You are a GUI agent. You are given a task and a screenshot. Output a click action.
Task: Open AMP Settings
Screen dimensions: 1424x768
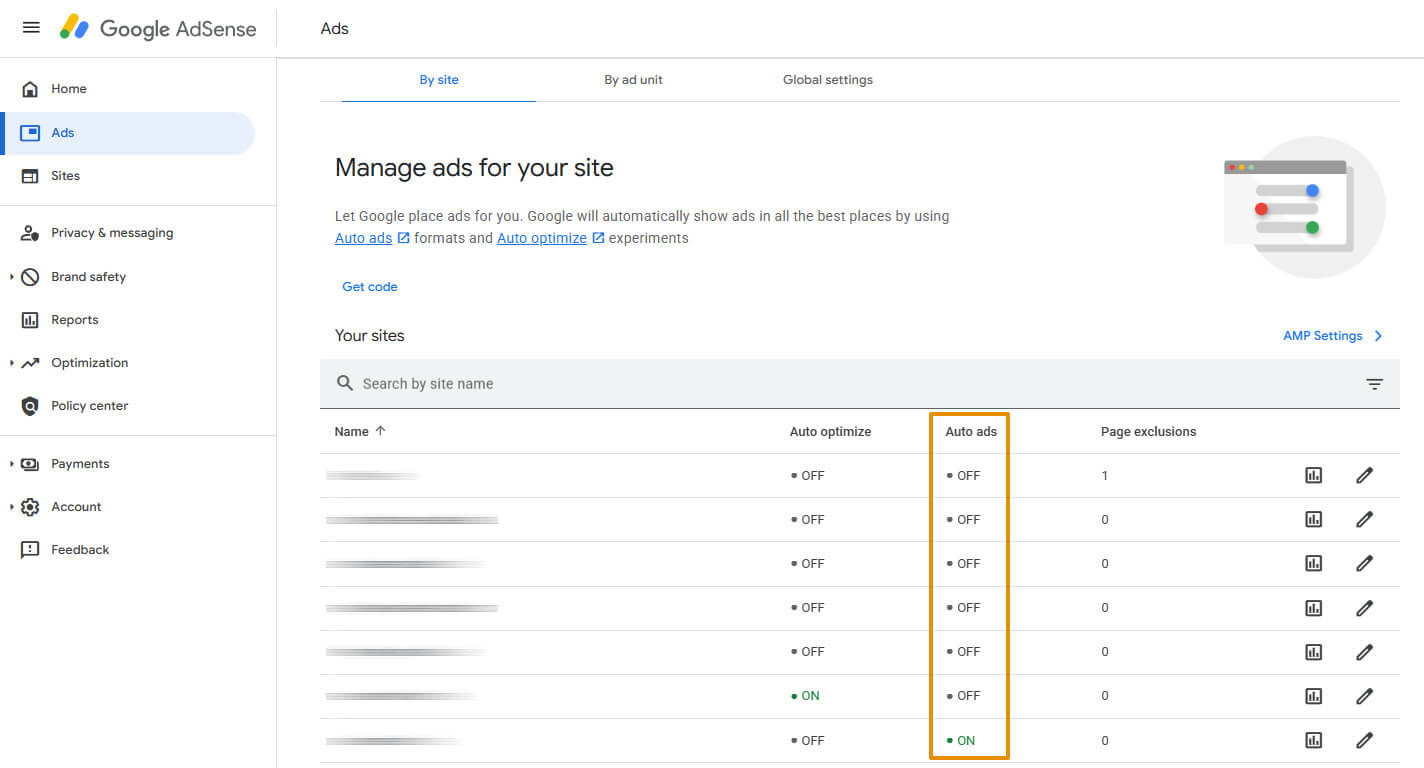[1322, 335]
